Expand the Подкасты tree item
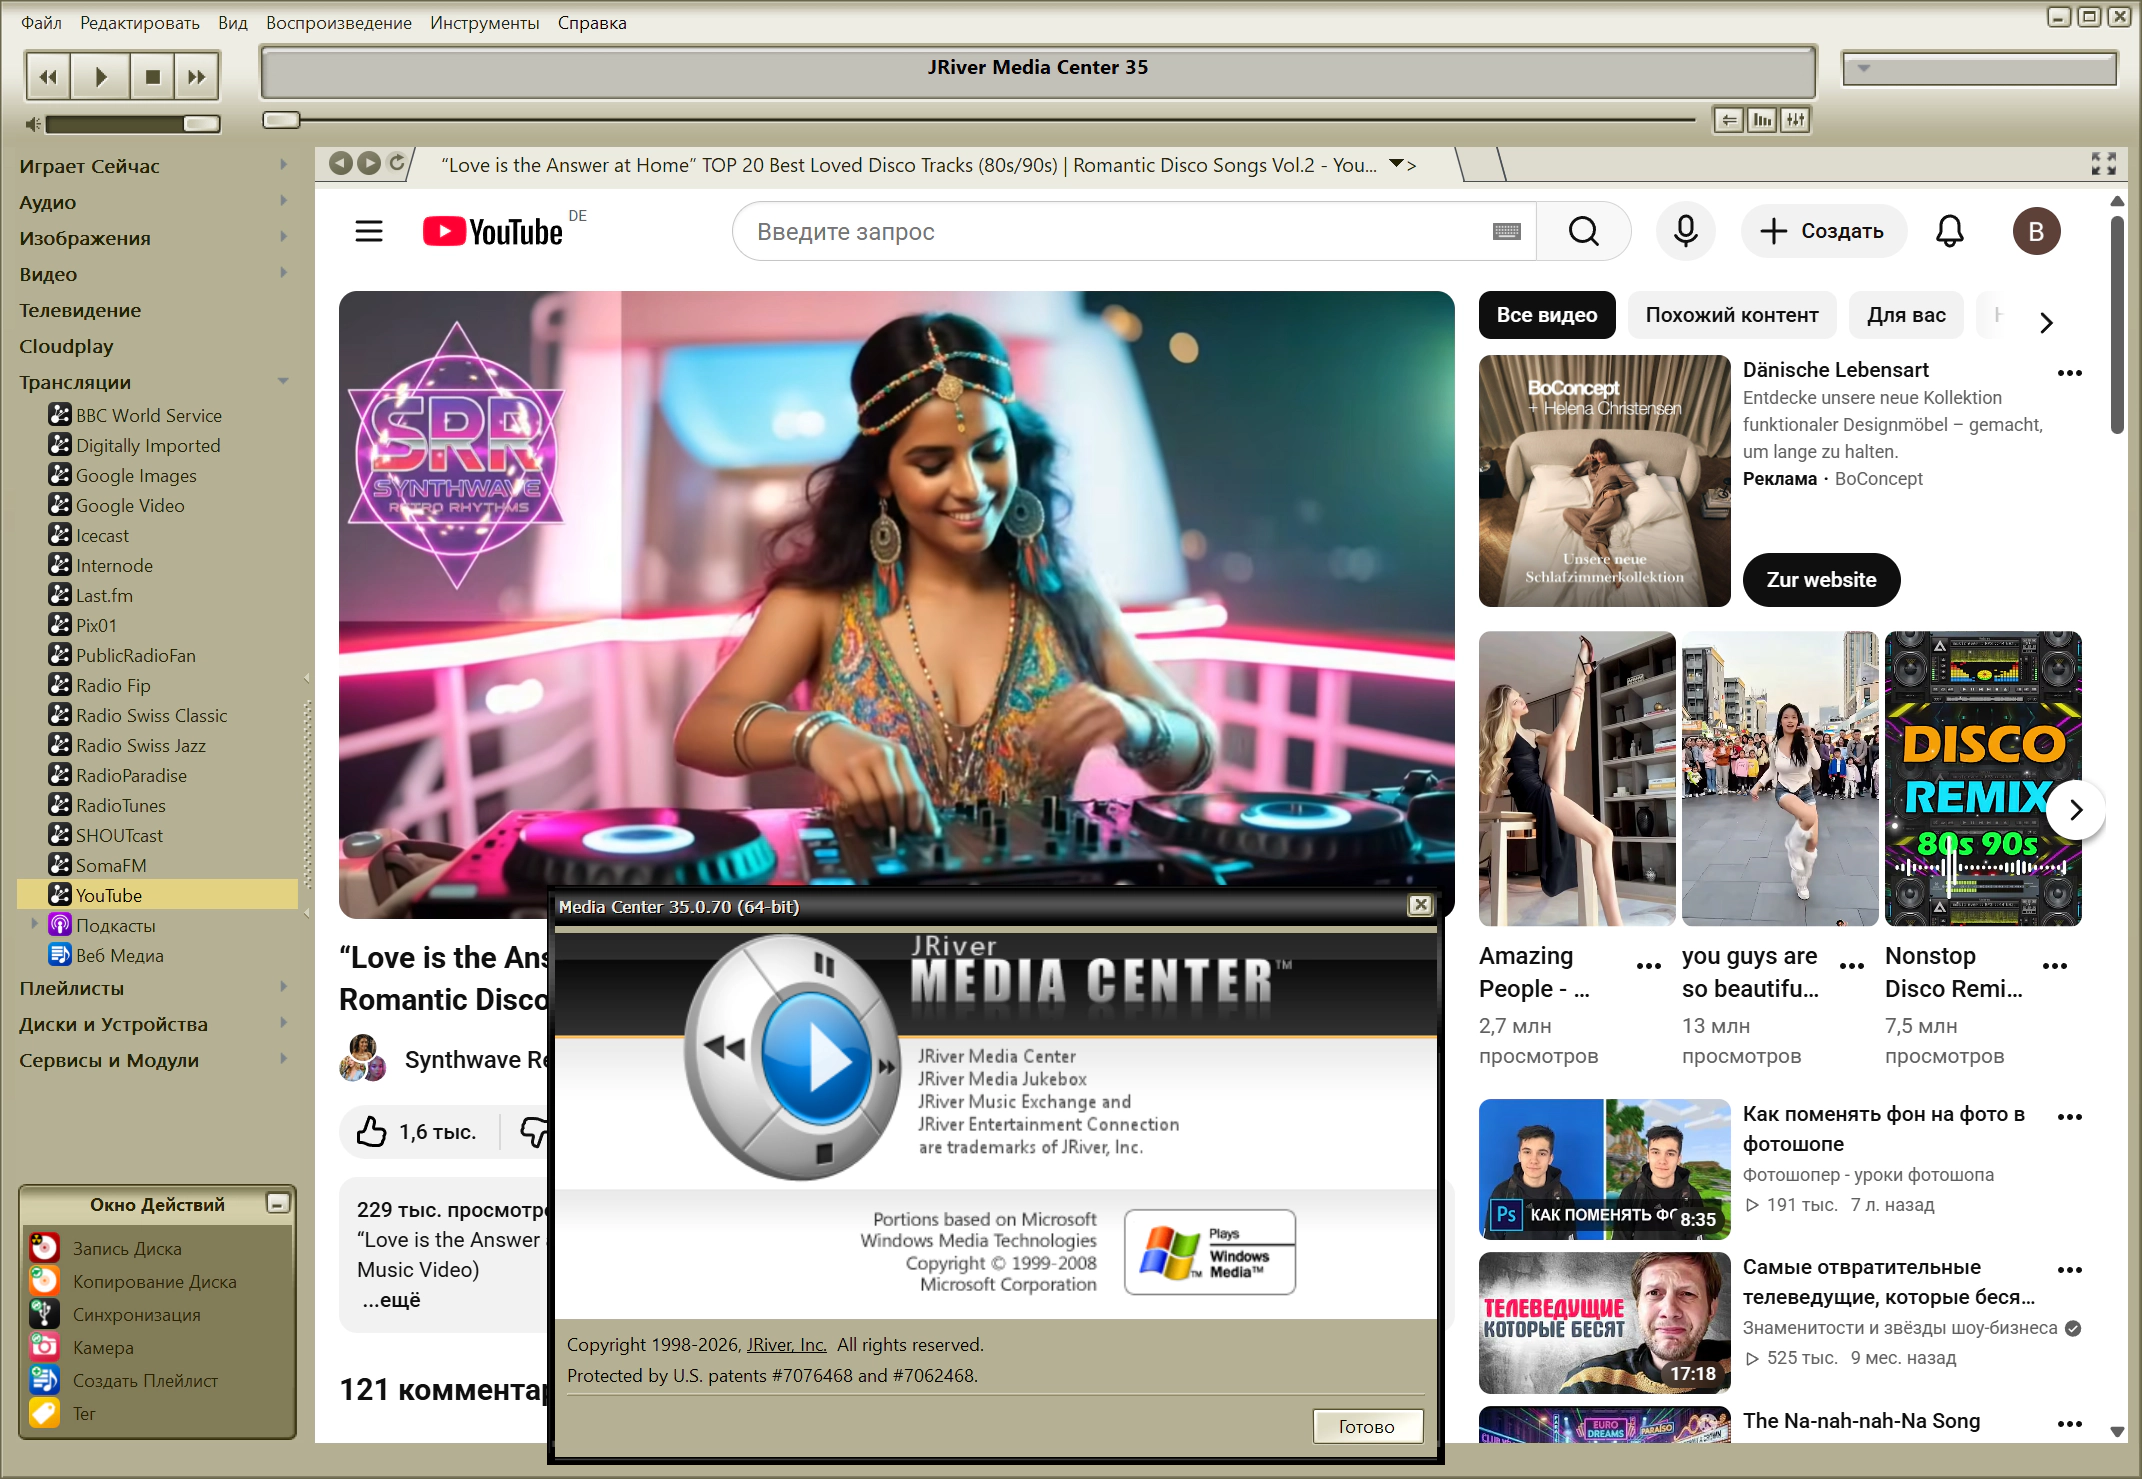The height and width of the screenshot is (1479, 2142). point(35,924)
